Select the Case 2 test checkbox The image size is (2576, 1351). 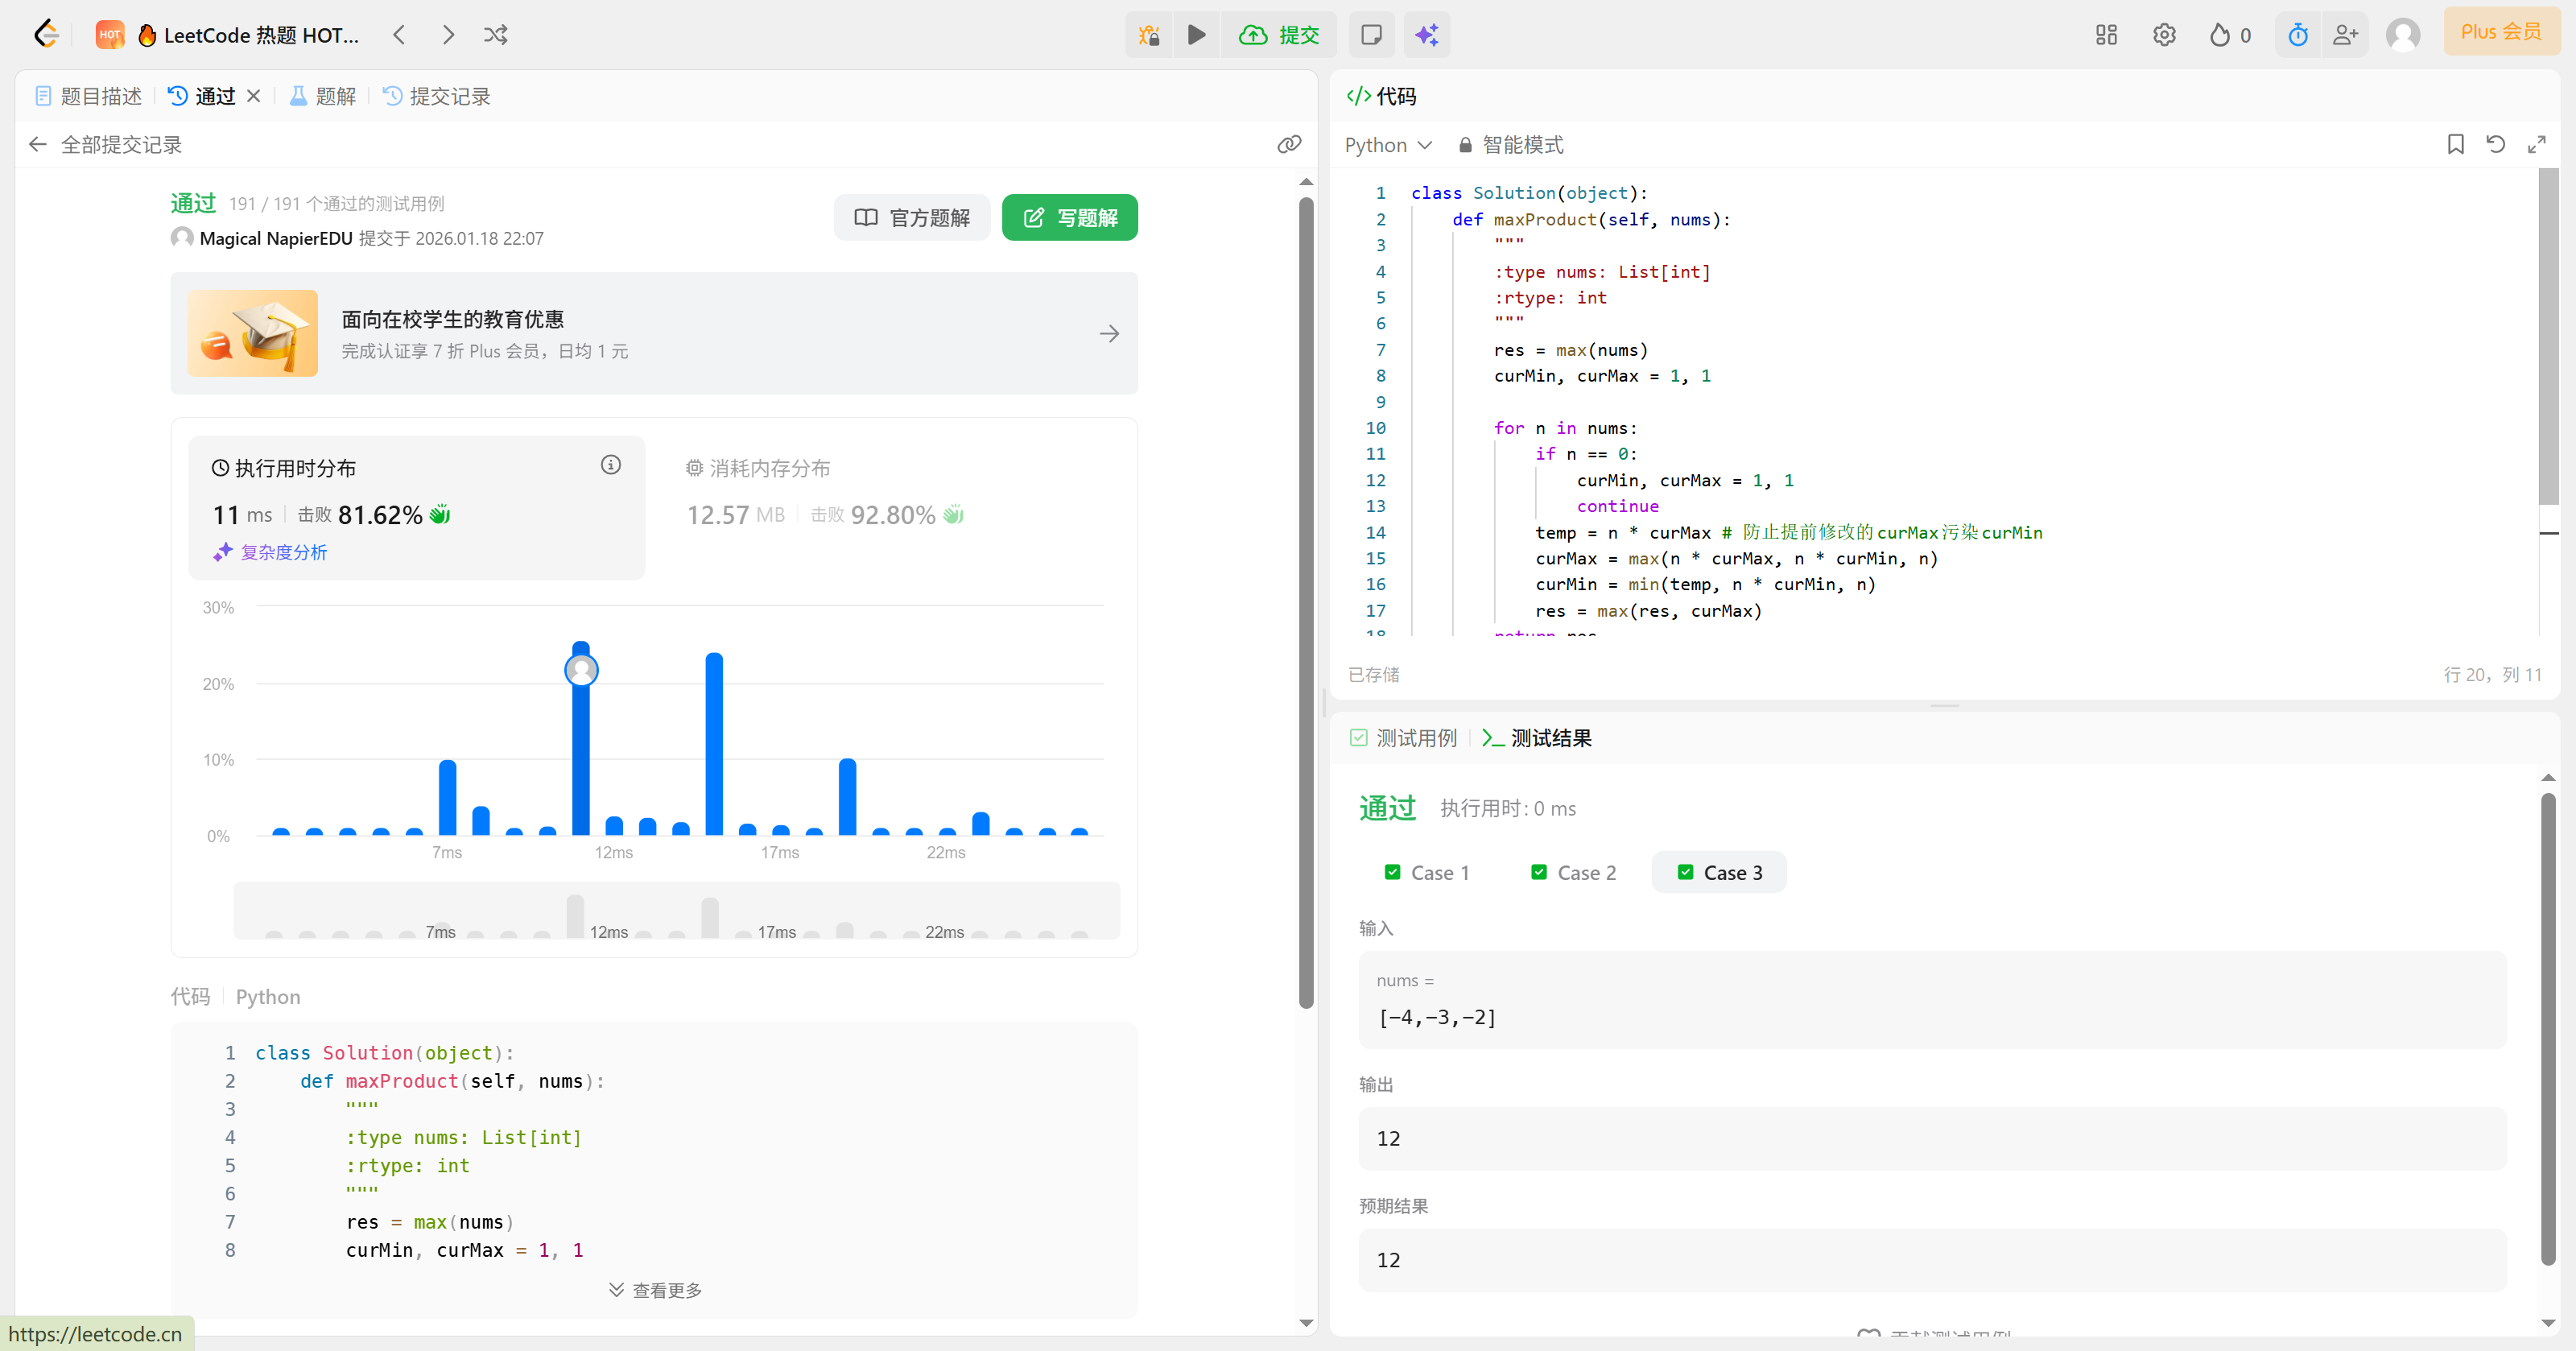[1539, 872]
